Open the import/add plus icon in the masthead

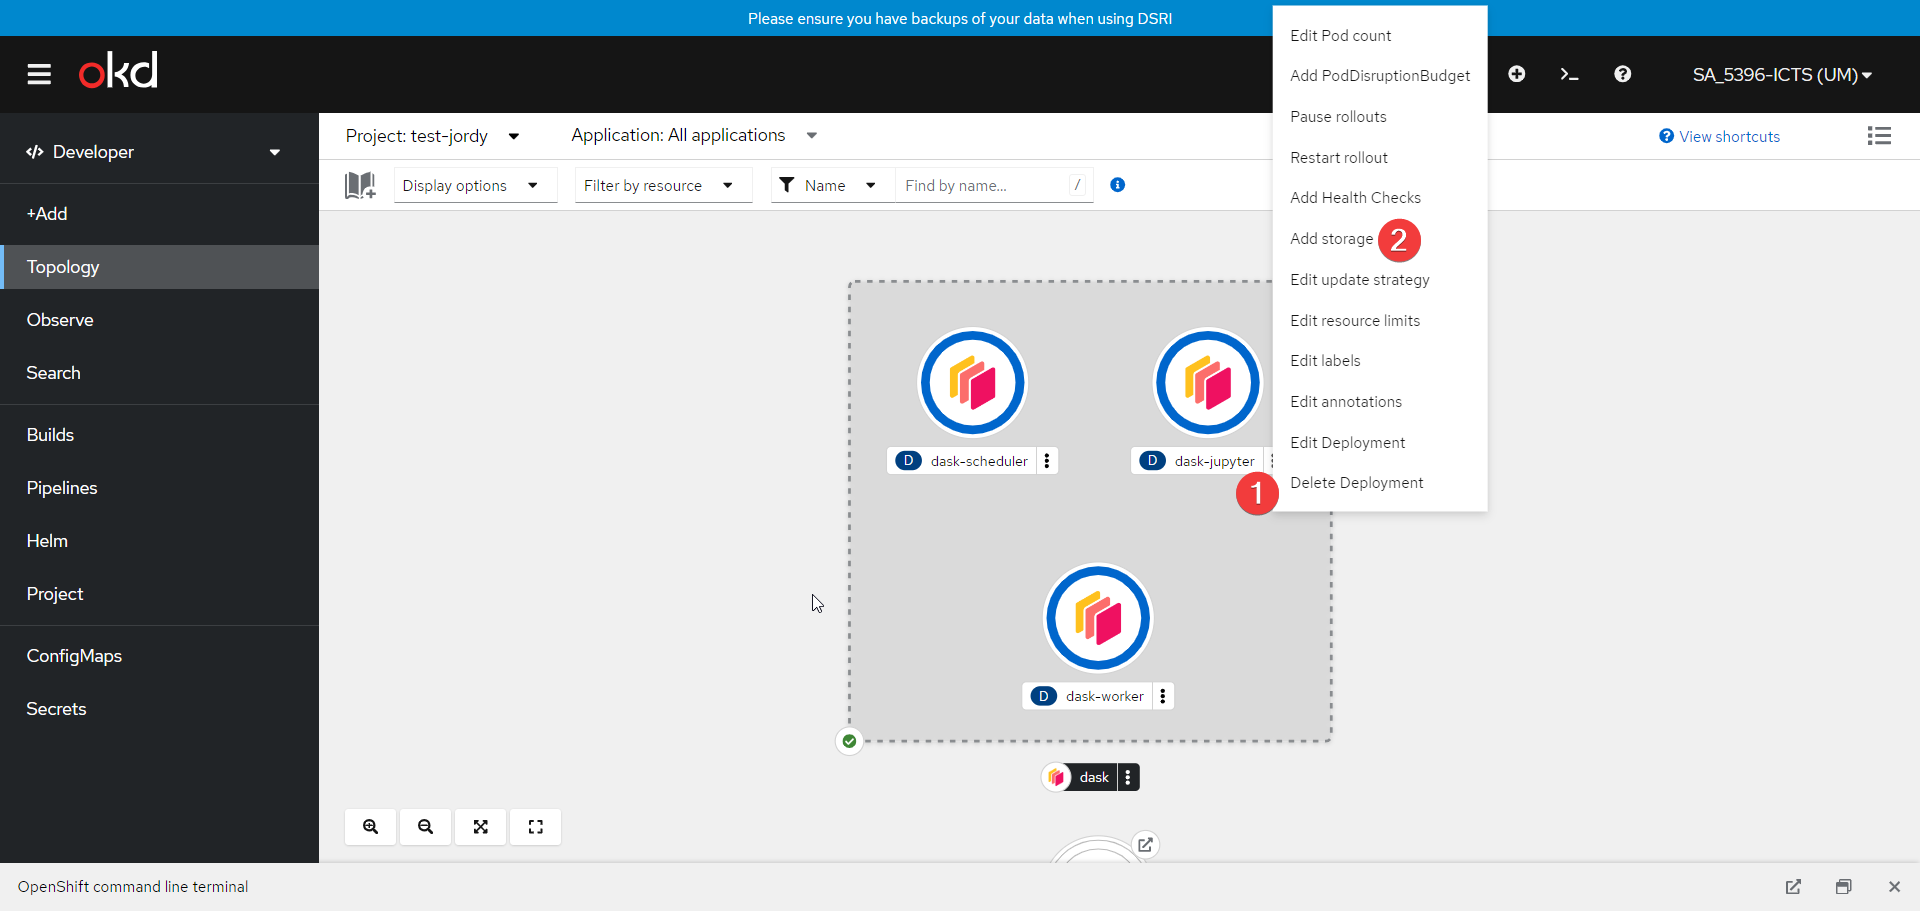tap(1517, 74)
